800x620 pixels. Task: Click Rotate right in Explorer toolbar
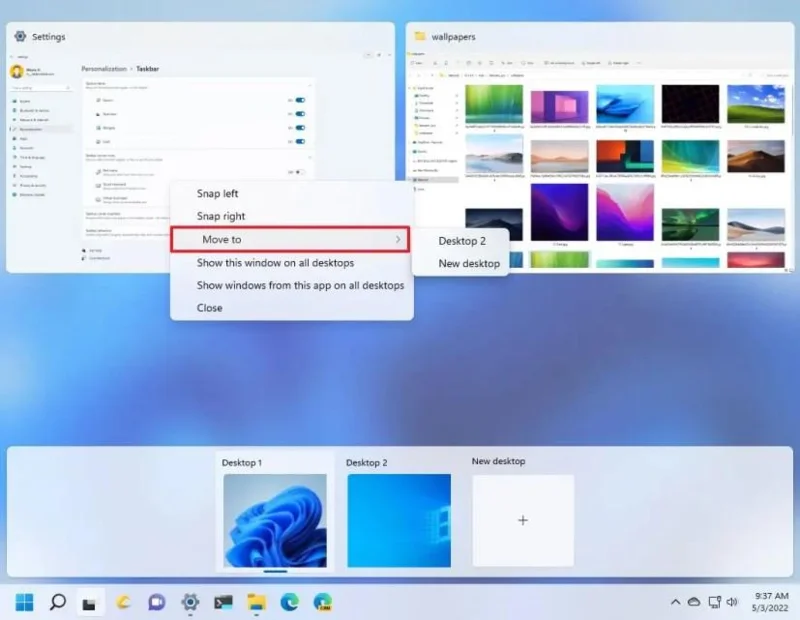click(619, 63)
